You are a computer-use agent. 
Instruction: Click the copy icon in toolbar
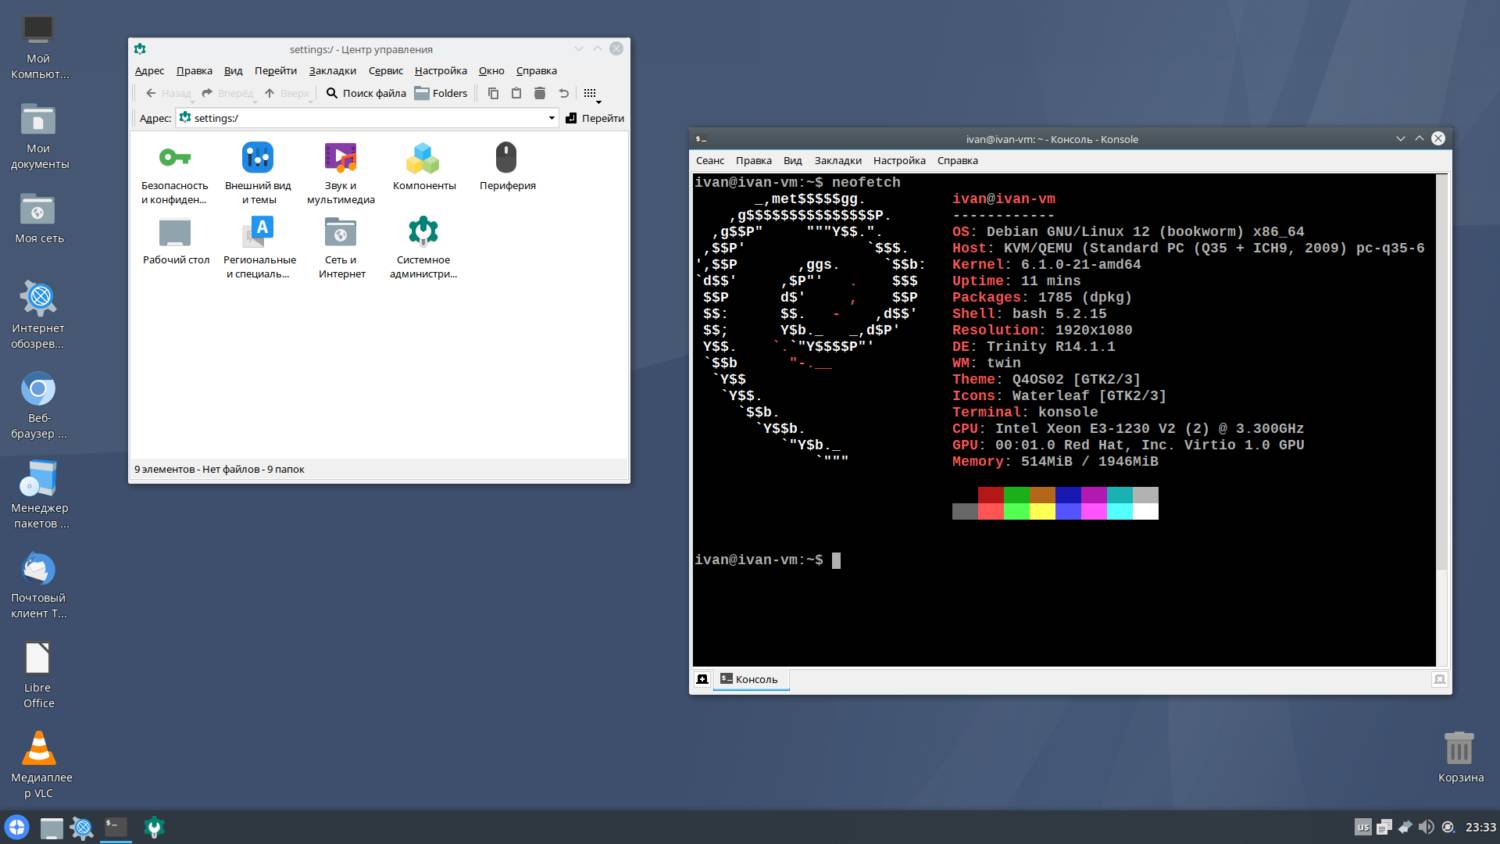coord(493,93)
